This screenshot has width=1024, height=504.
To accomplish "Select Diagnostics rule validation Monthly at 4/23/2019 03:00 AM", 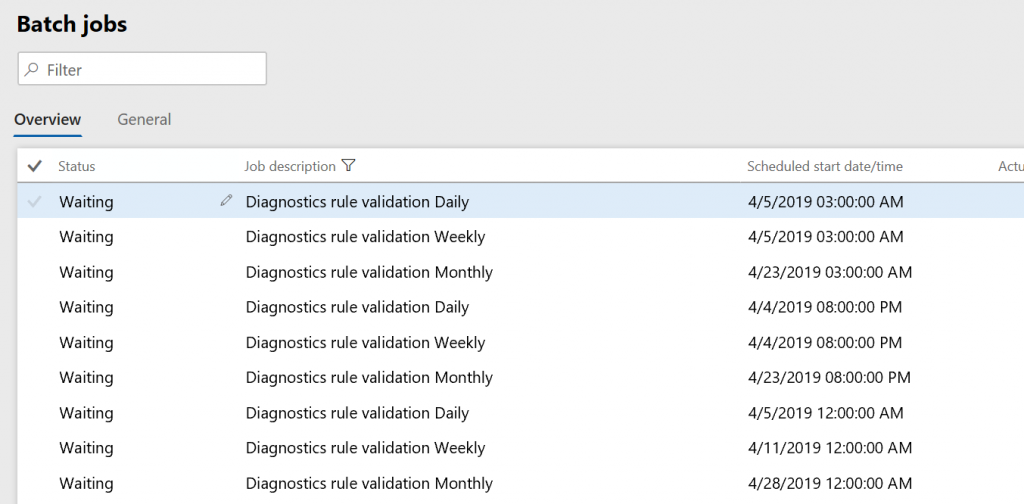I will tap(369, 272).
